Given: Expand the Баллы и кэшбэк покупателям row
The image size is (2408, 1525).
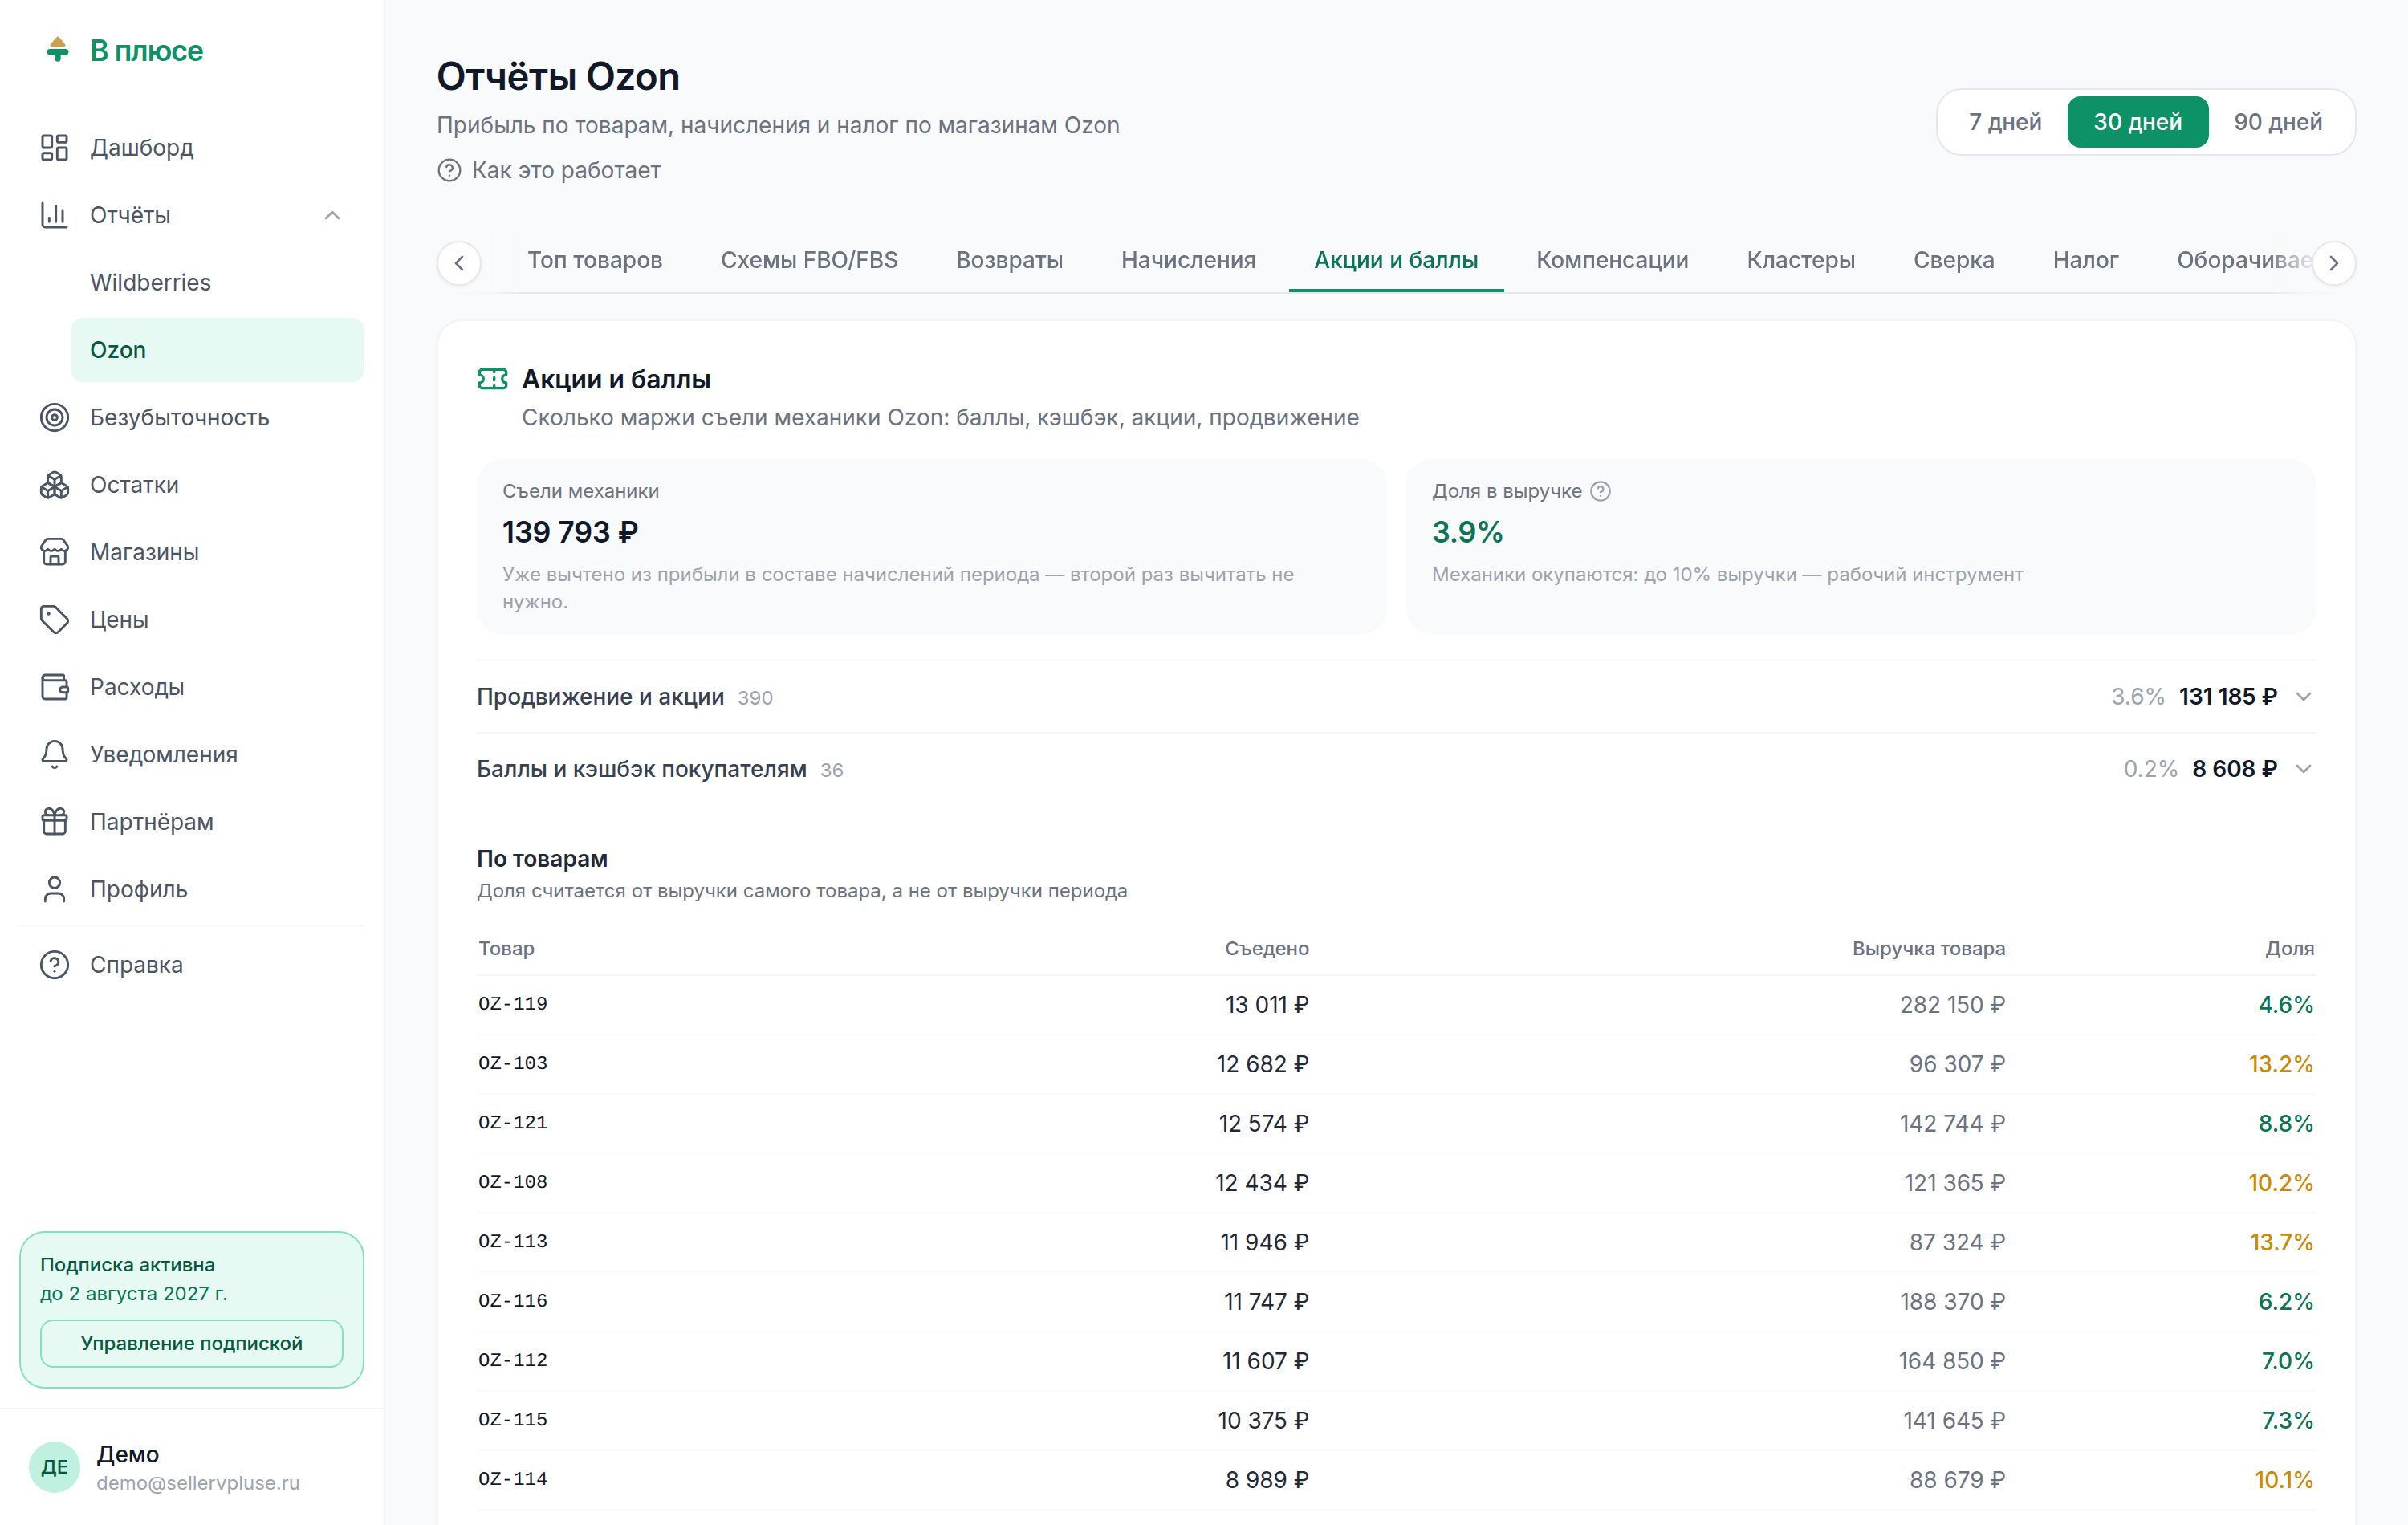Looking at the screenshot, I should coord(2303,769).
